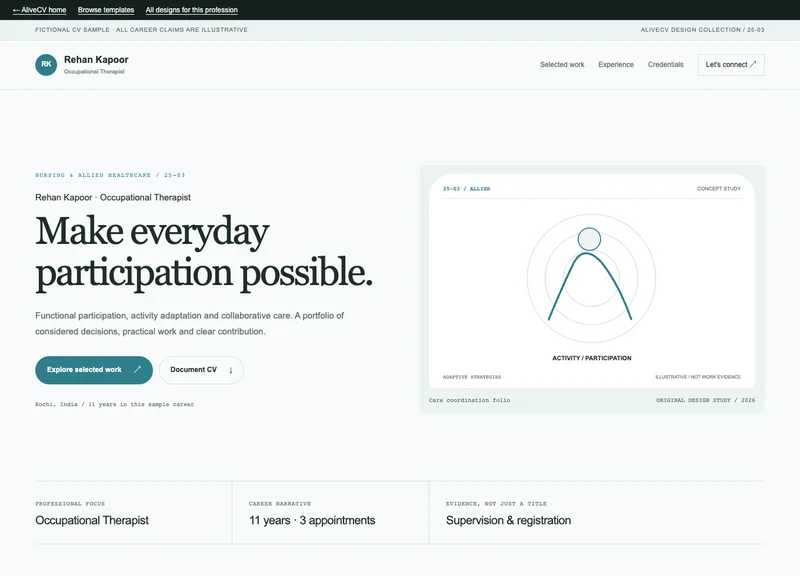The image size is (800, 576).
Task: Click 'ORIGINAL DESIGN STUDY / 2026' caption
Action: (705, 400)
